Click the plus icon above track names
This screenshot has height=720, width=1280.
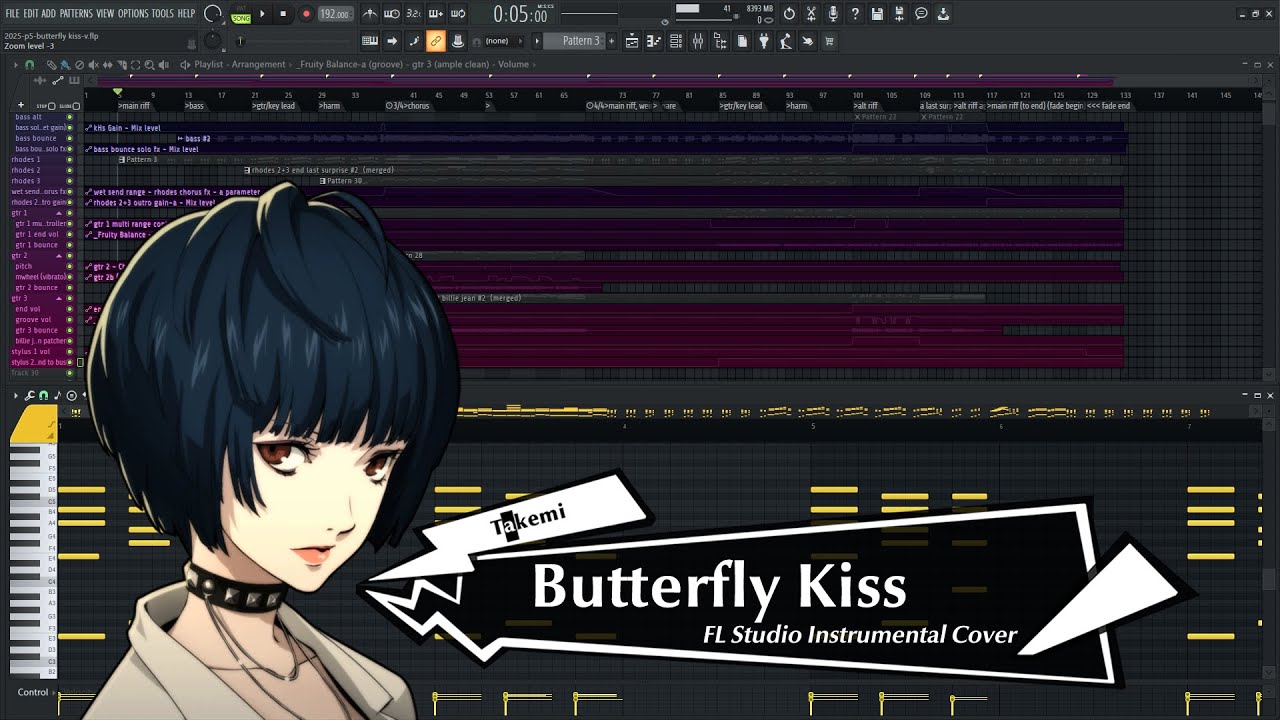[20, 105]
